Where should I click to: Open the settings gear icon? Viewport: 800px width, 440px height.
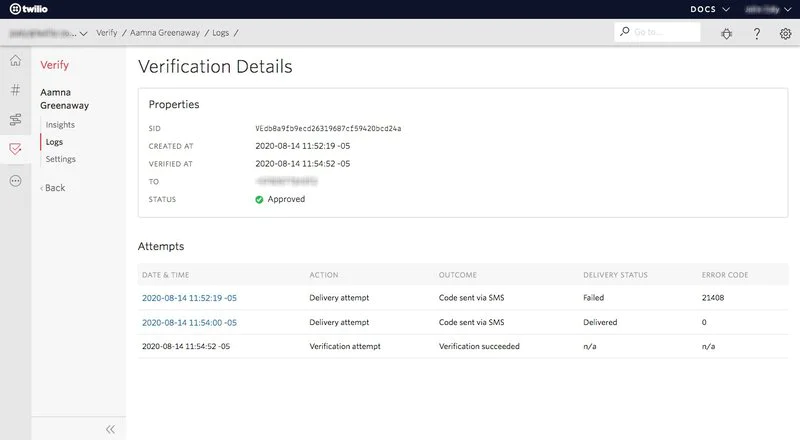pyautogui.click(x=785, y=33)
